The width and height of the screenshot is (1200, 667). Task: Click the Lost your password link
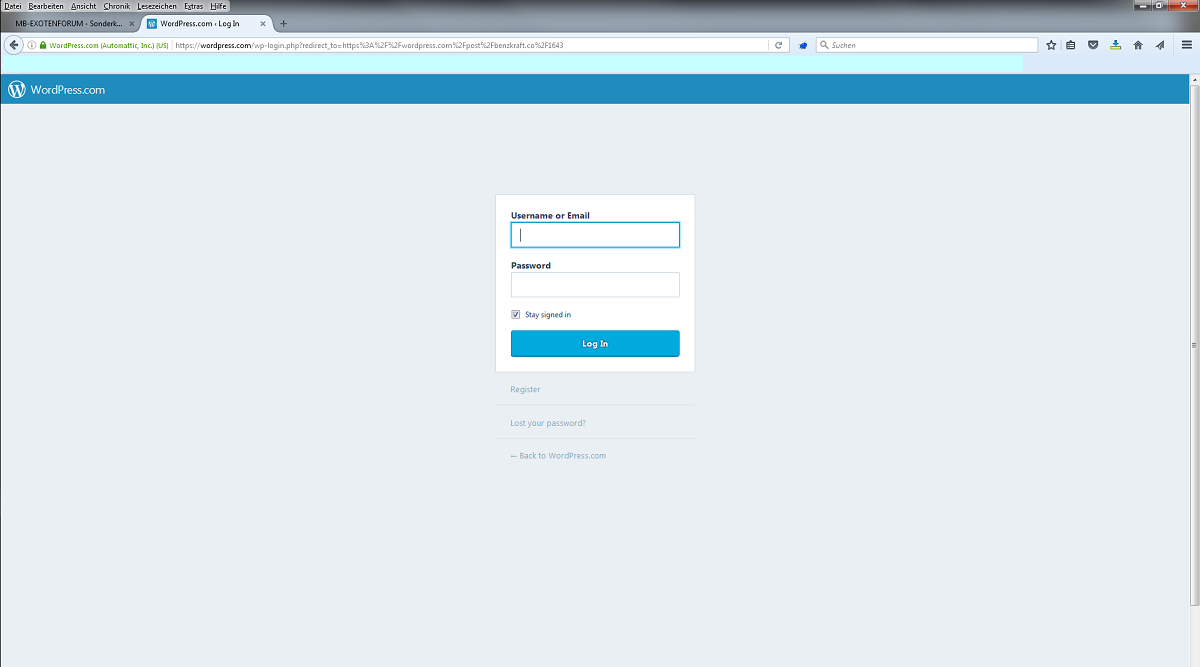click(x=548, y=423)
